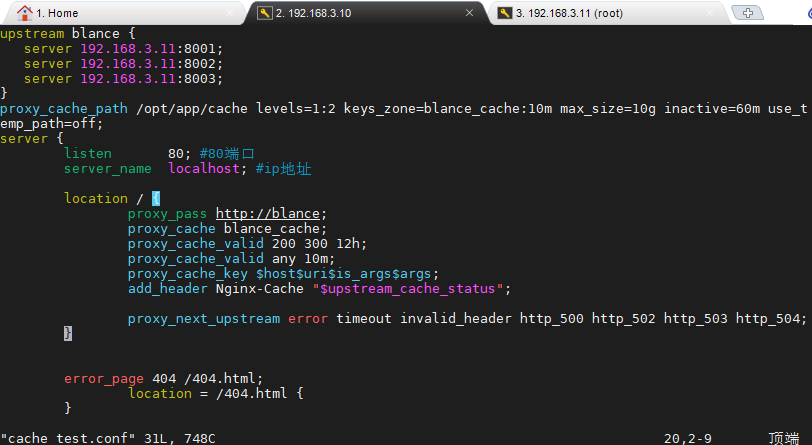Click the 'proxy_pass' directive
Image resolution: width=812 pixels, height=445 pixels.
click(167, 213)
